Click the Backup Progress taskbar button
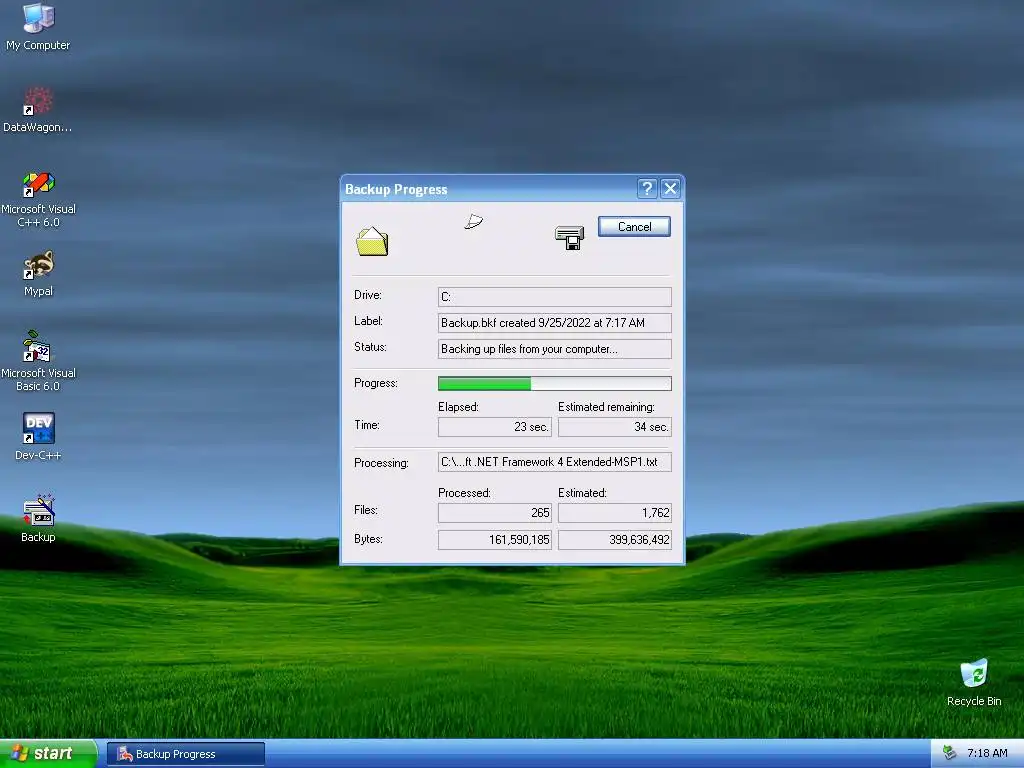This screenshot has height=768, width=1024. click(x=186, y=754)
